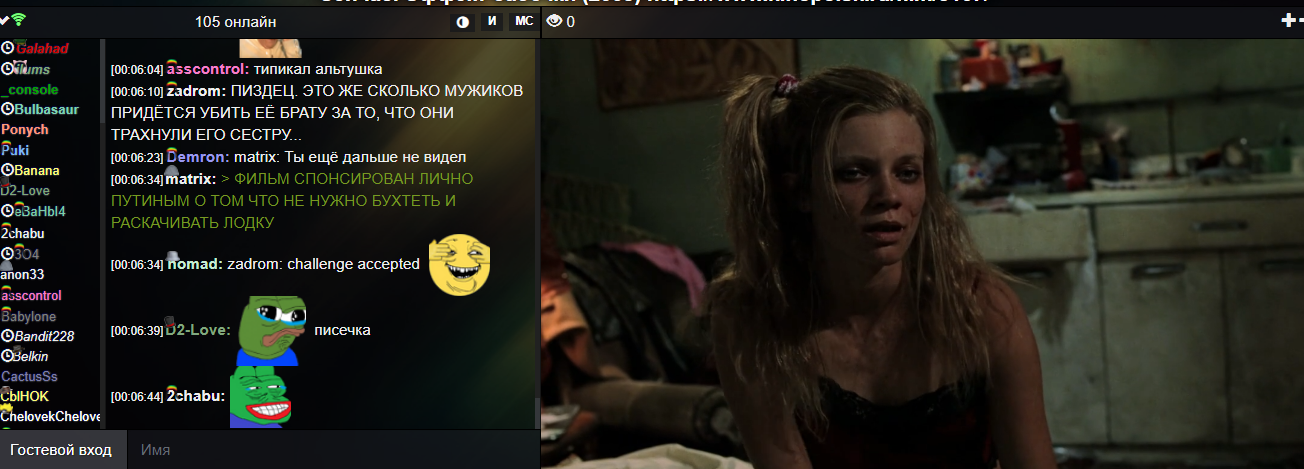
Task: Click the plus icon above the video's right corner
Action: [x=1287, y=20]
